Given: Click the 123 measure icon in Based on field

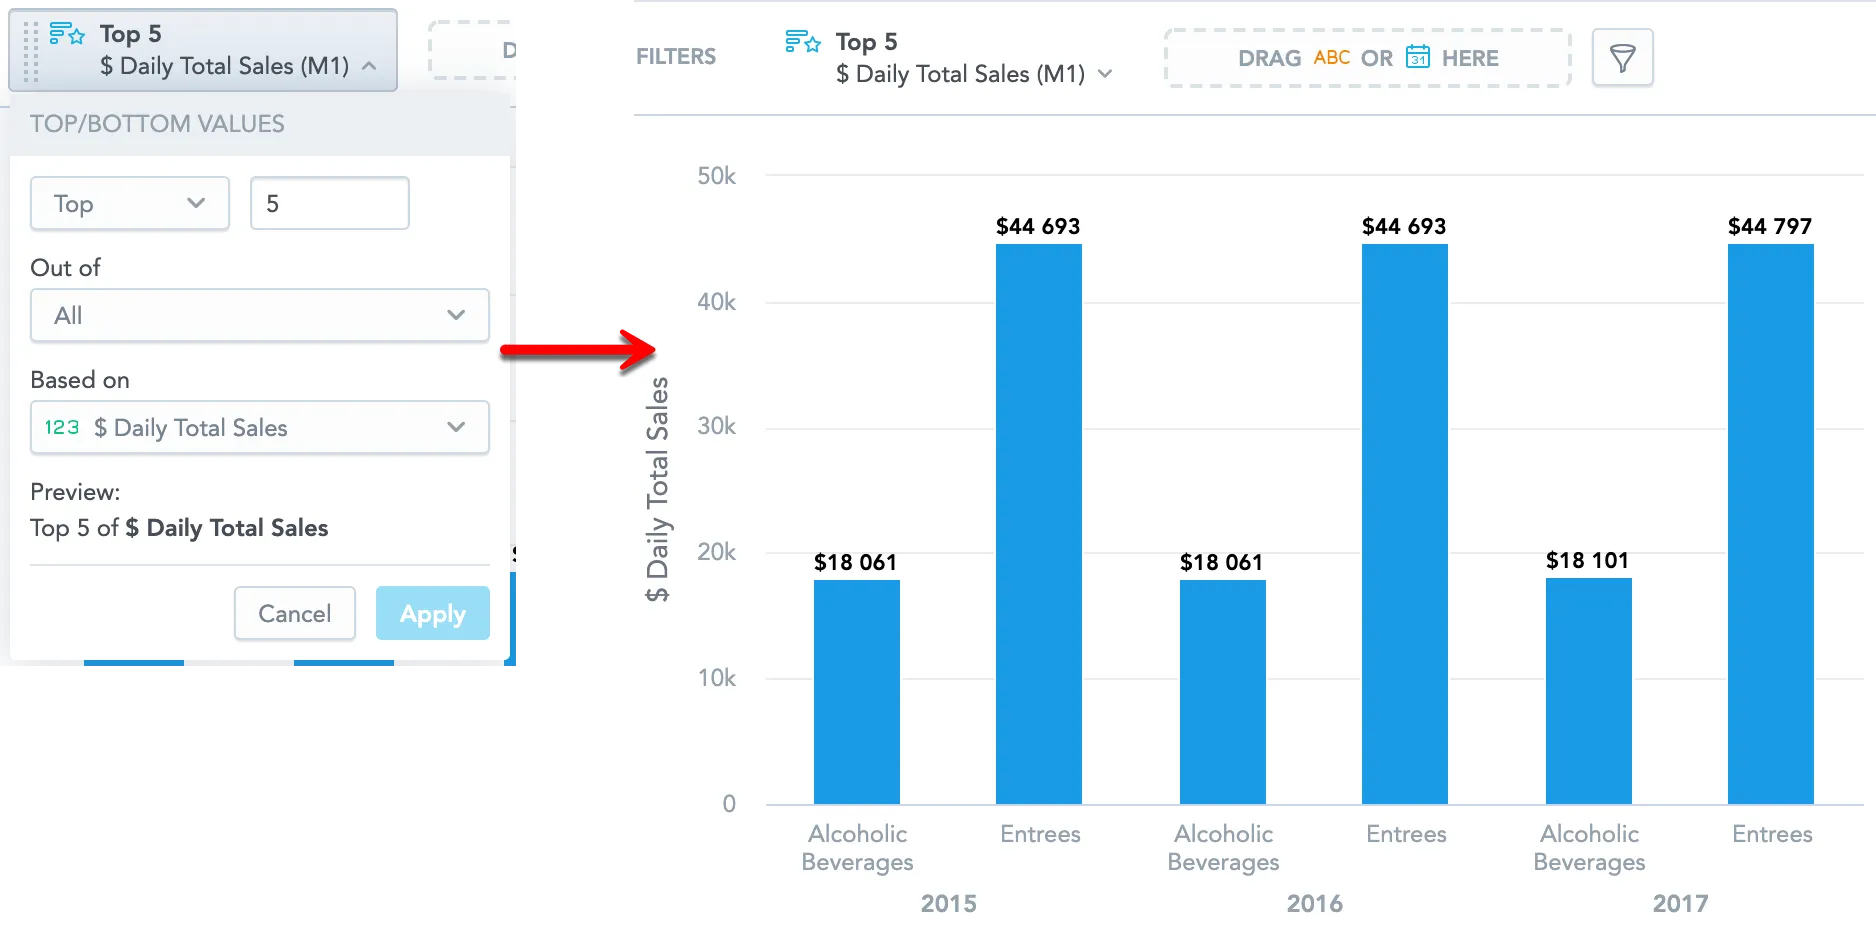Looking at the screenshot, I should (x=61, y=427).
